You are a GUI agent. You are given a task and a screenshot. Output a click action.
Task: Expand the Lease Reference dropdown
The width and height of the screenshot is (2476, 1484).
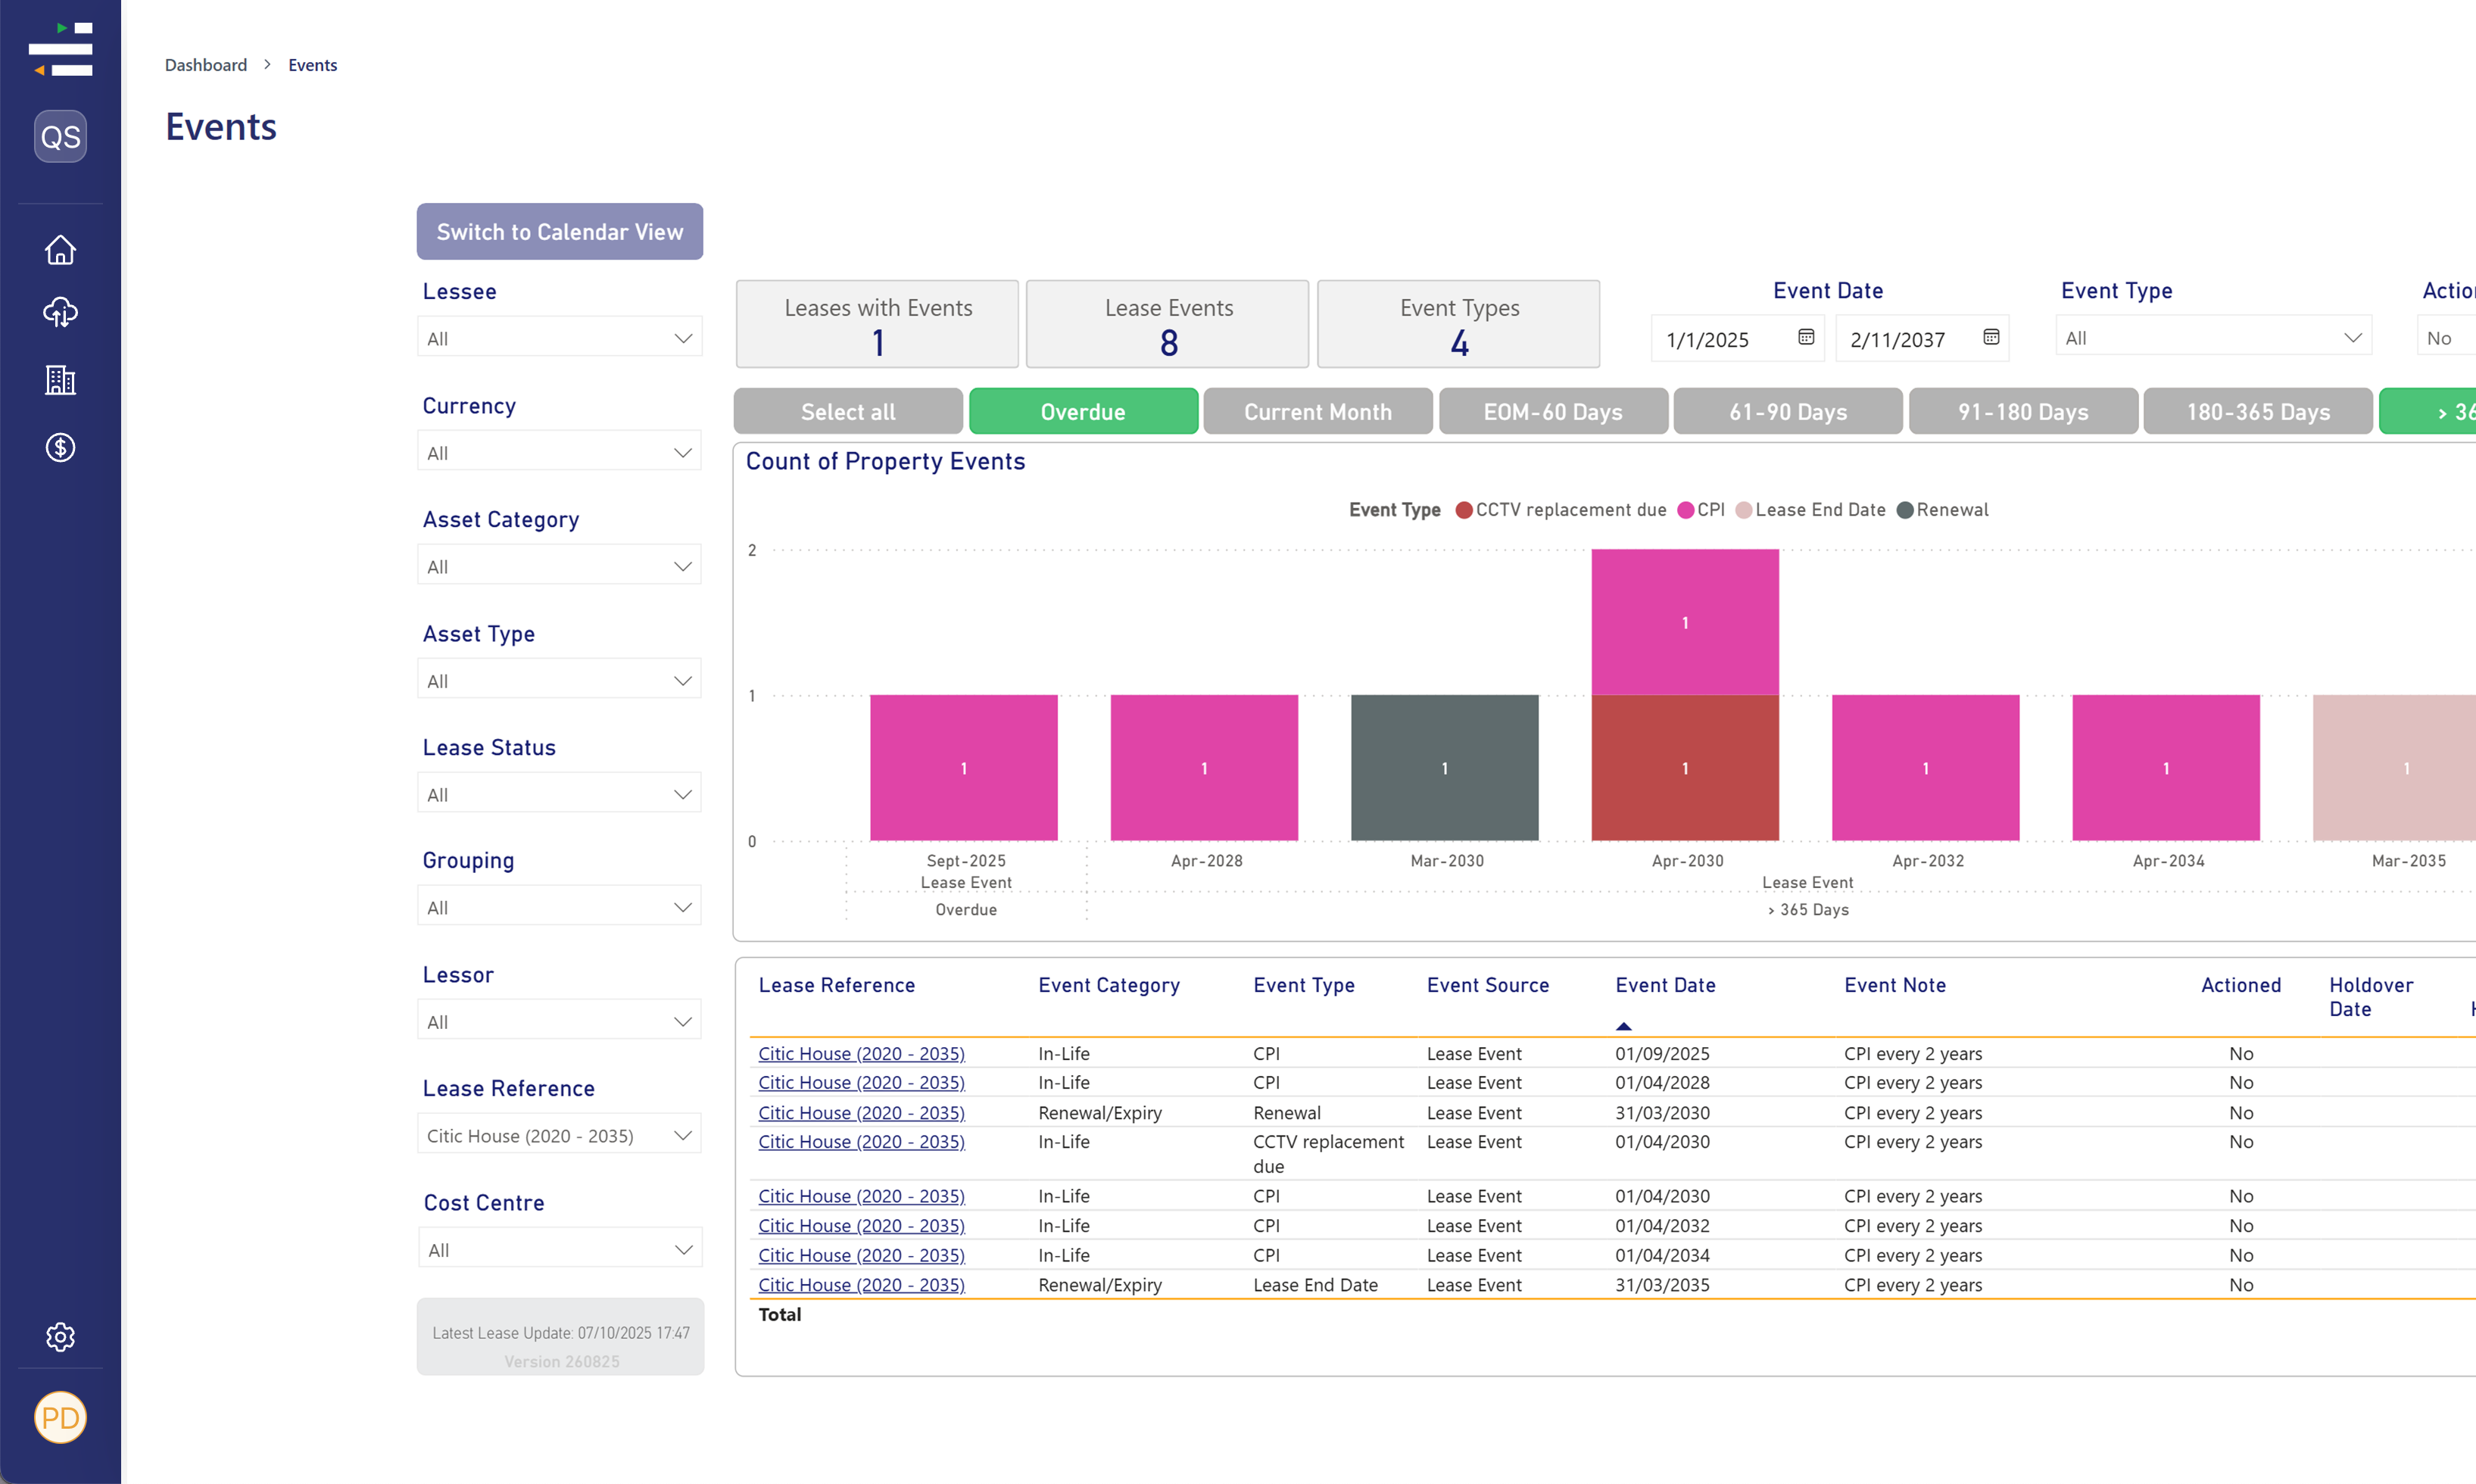(559, 1135)
